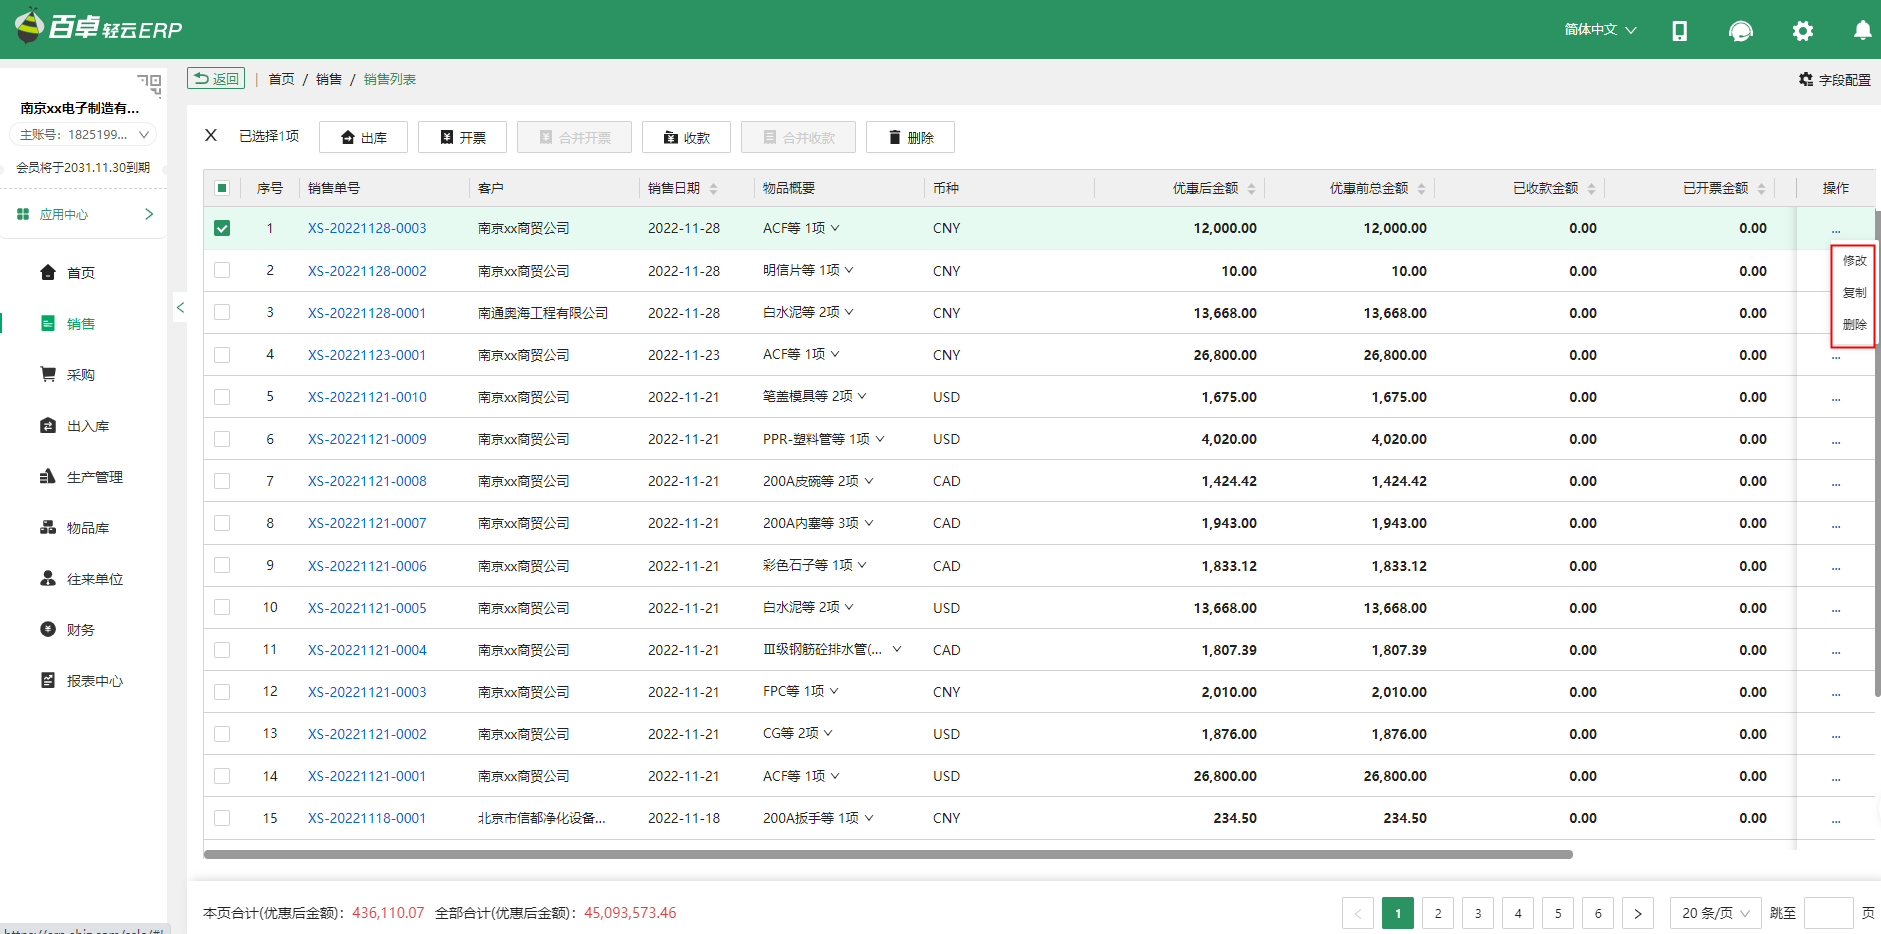The image size is (1881, 934).
Task: Toggle the select-all header checkbox
Action: click(222, 188)
